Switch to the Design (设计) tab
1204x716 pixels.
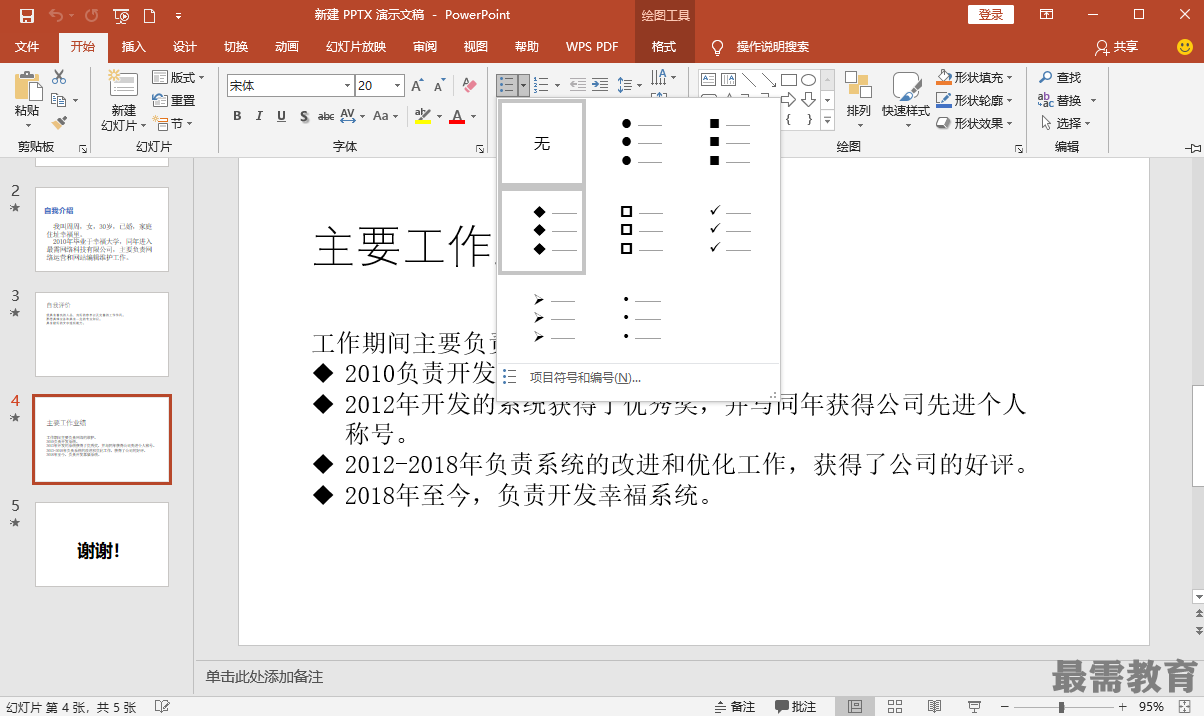[185, 47]
